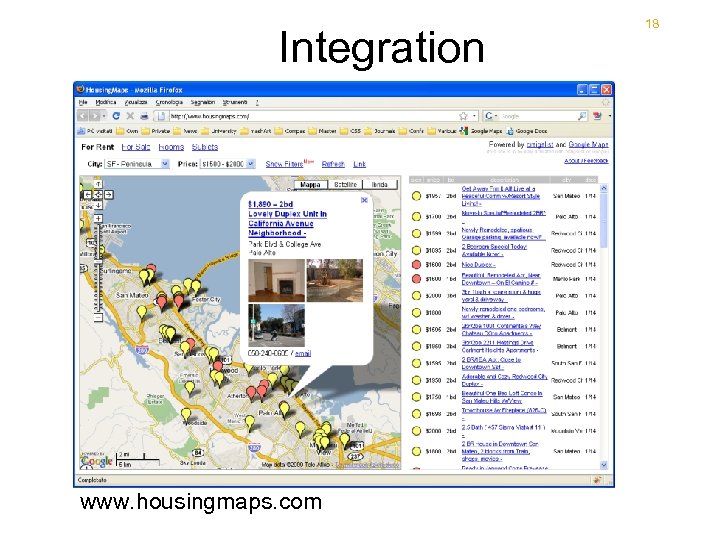Switch the map to Ibrida view
Screen dimensions: 720x540
pos(380,185)
